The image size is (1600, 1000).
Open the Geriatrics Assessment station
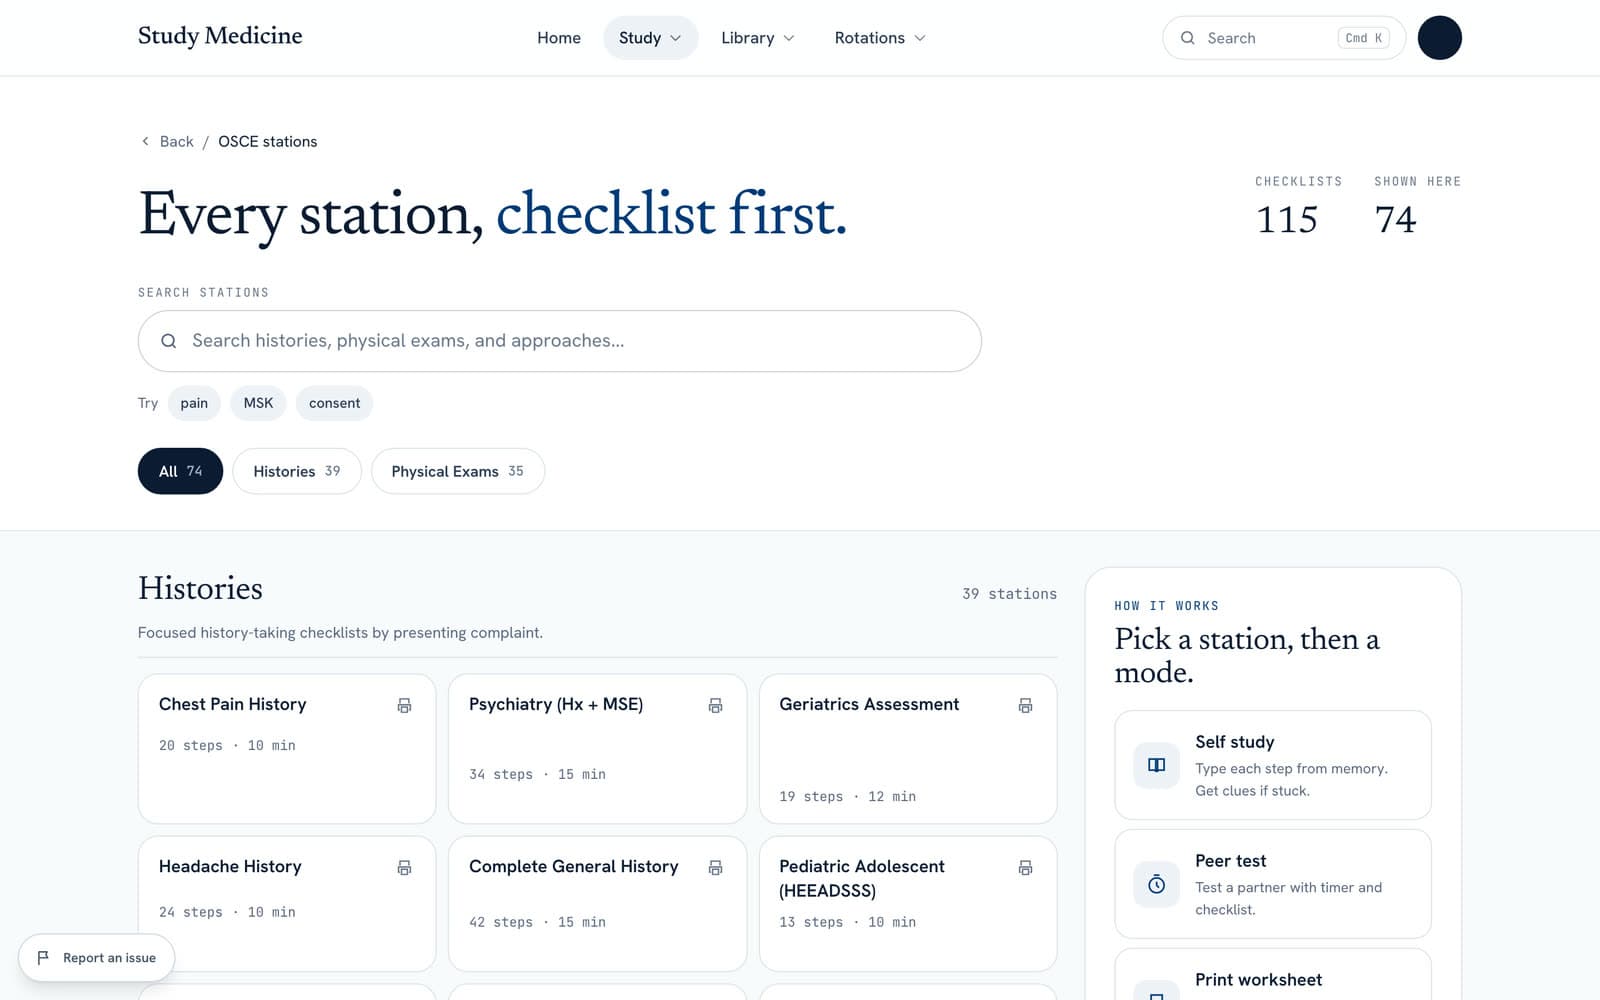[x=908, y=749]
